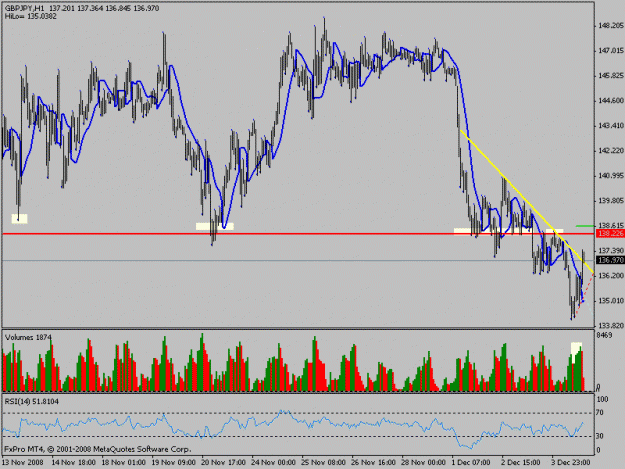Click the 28 Nov 00:00 time label
This screenshot has height=469, width=625.
coord(423,462)
